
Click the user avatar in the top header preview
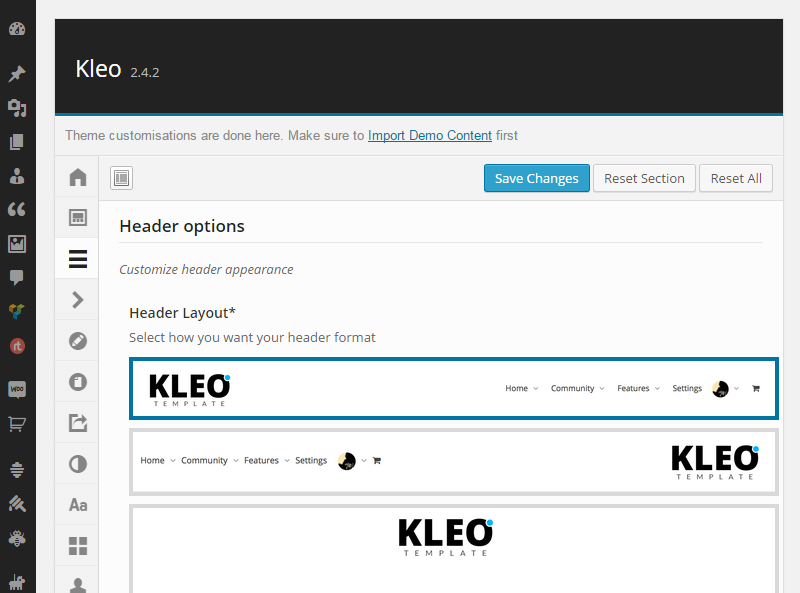coord(722,388)
